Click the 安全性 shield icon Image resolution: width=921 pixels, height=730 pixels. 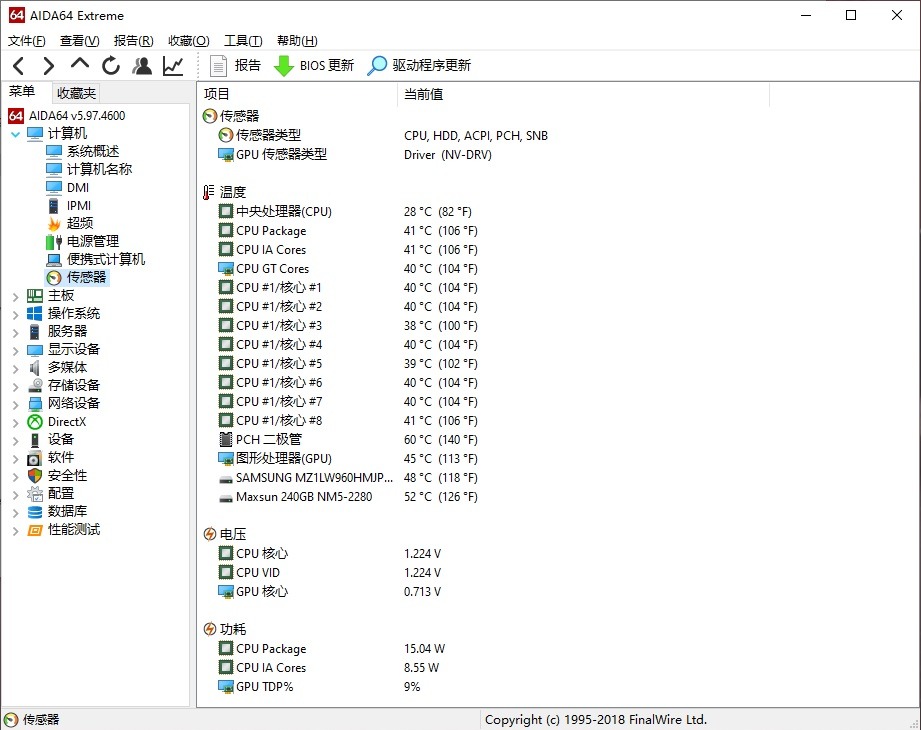click(35, 476)
